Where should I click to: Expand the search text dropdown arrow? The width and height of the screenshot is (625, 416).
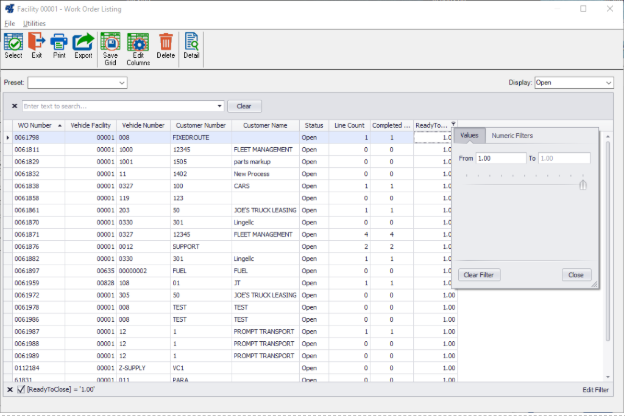coord(219,106)
